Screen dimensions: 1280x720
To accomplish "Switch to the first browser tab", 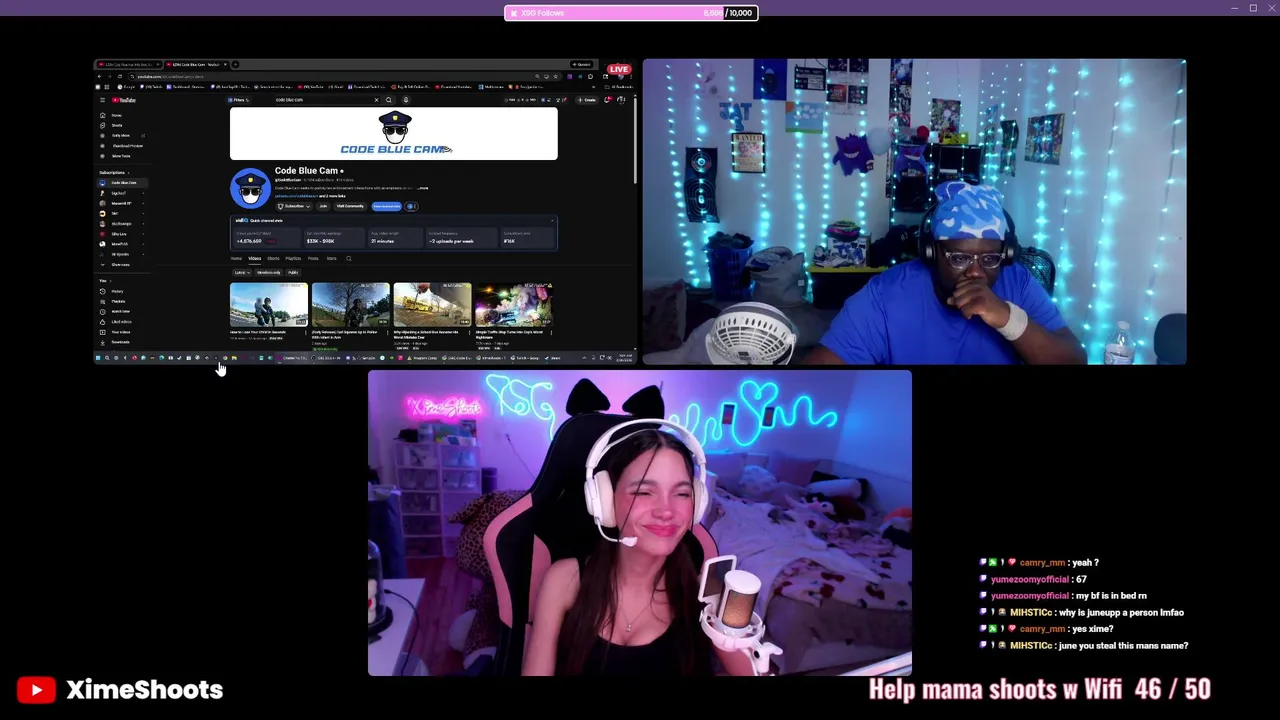I will (x=129, y=64).
